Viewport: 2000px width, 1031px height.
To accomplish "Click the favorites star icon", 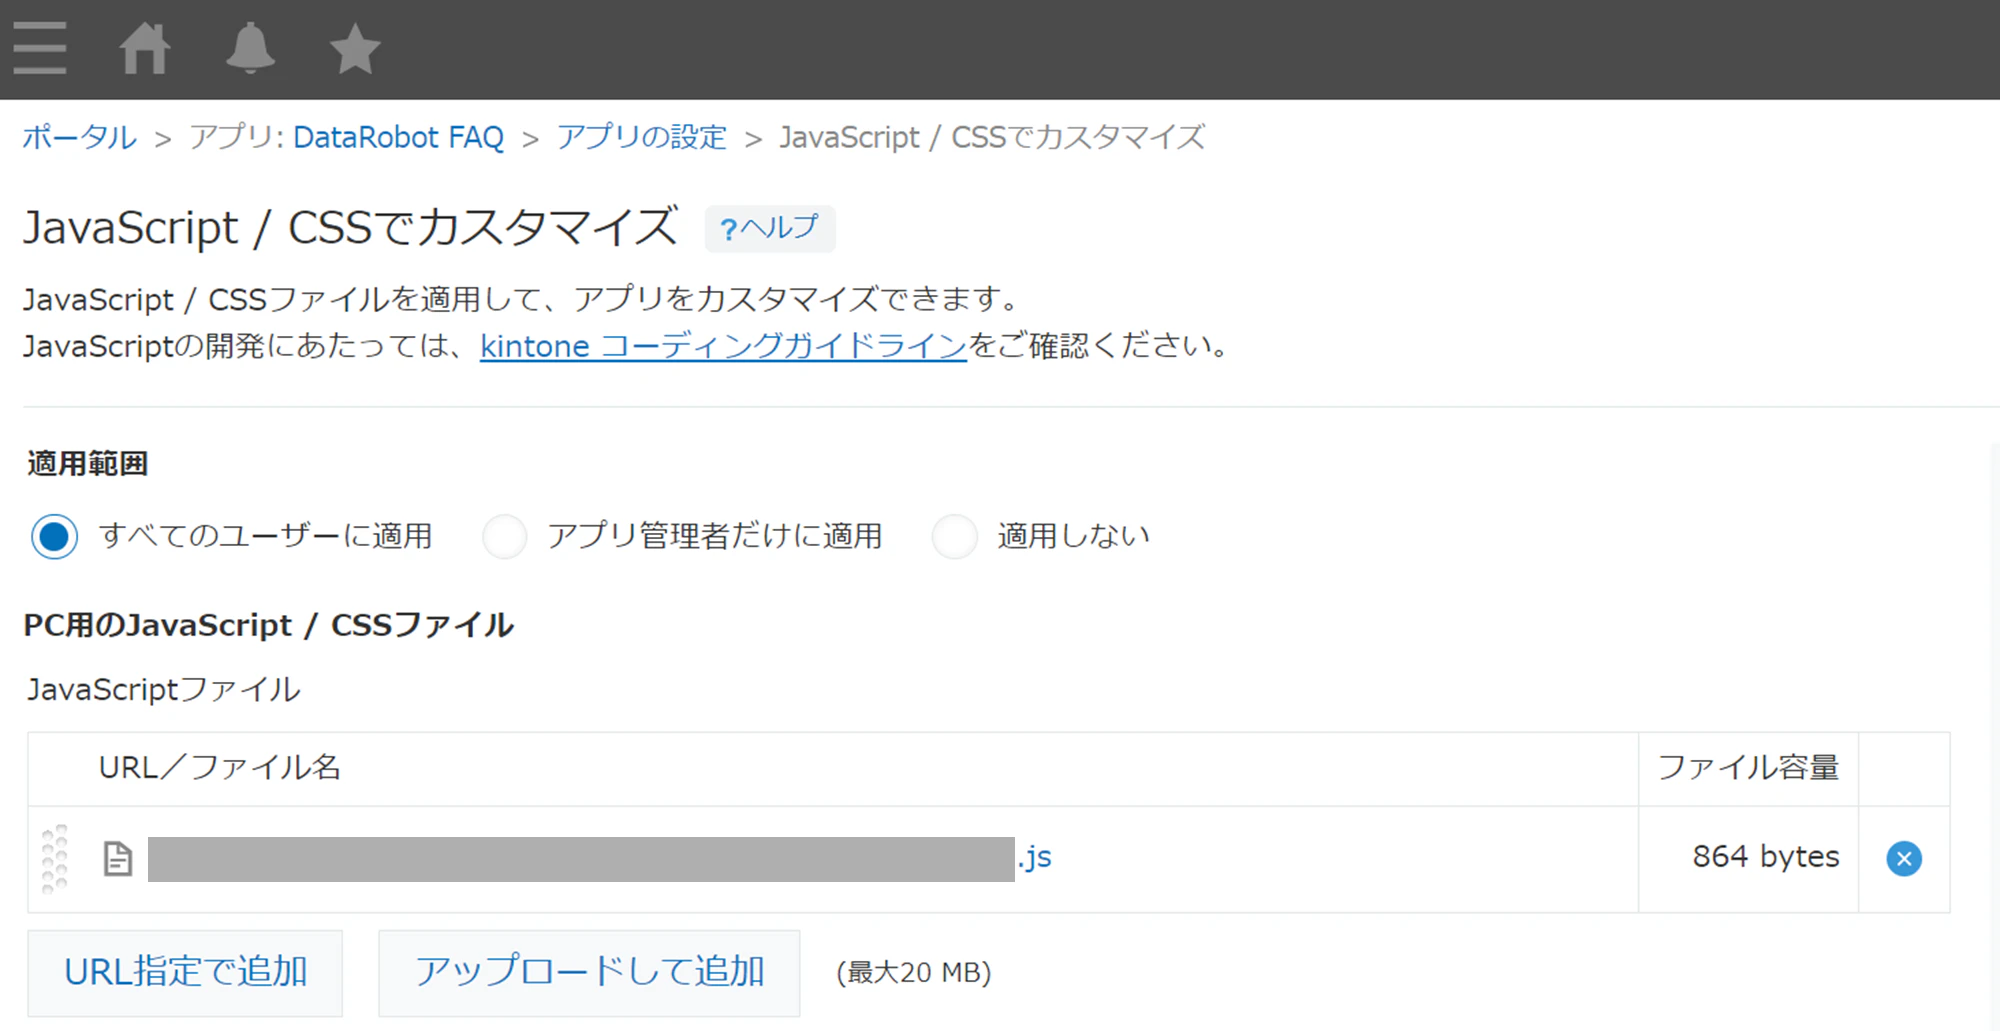I will pyautogui.click(x=355, y=49).
